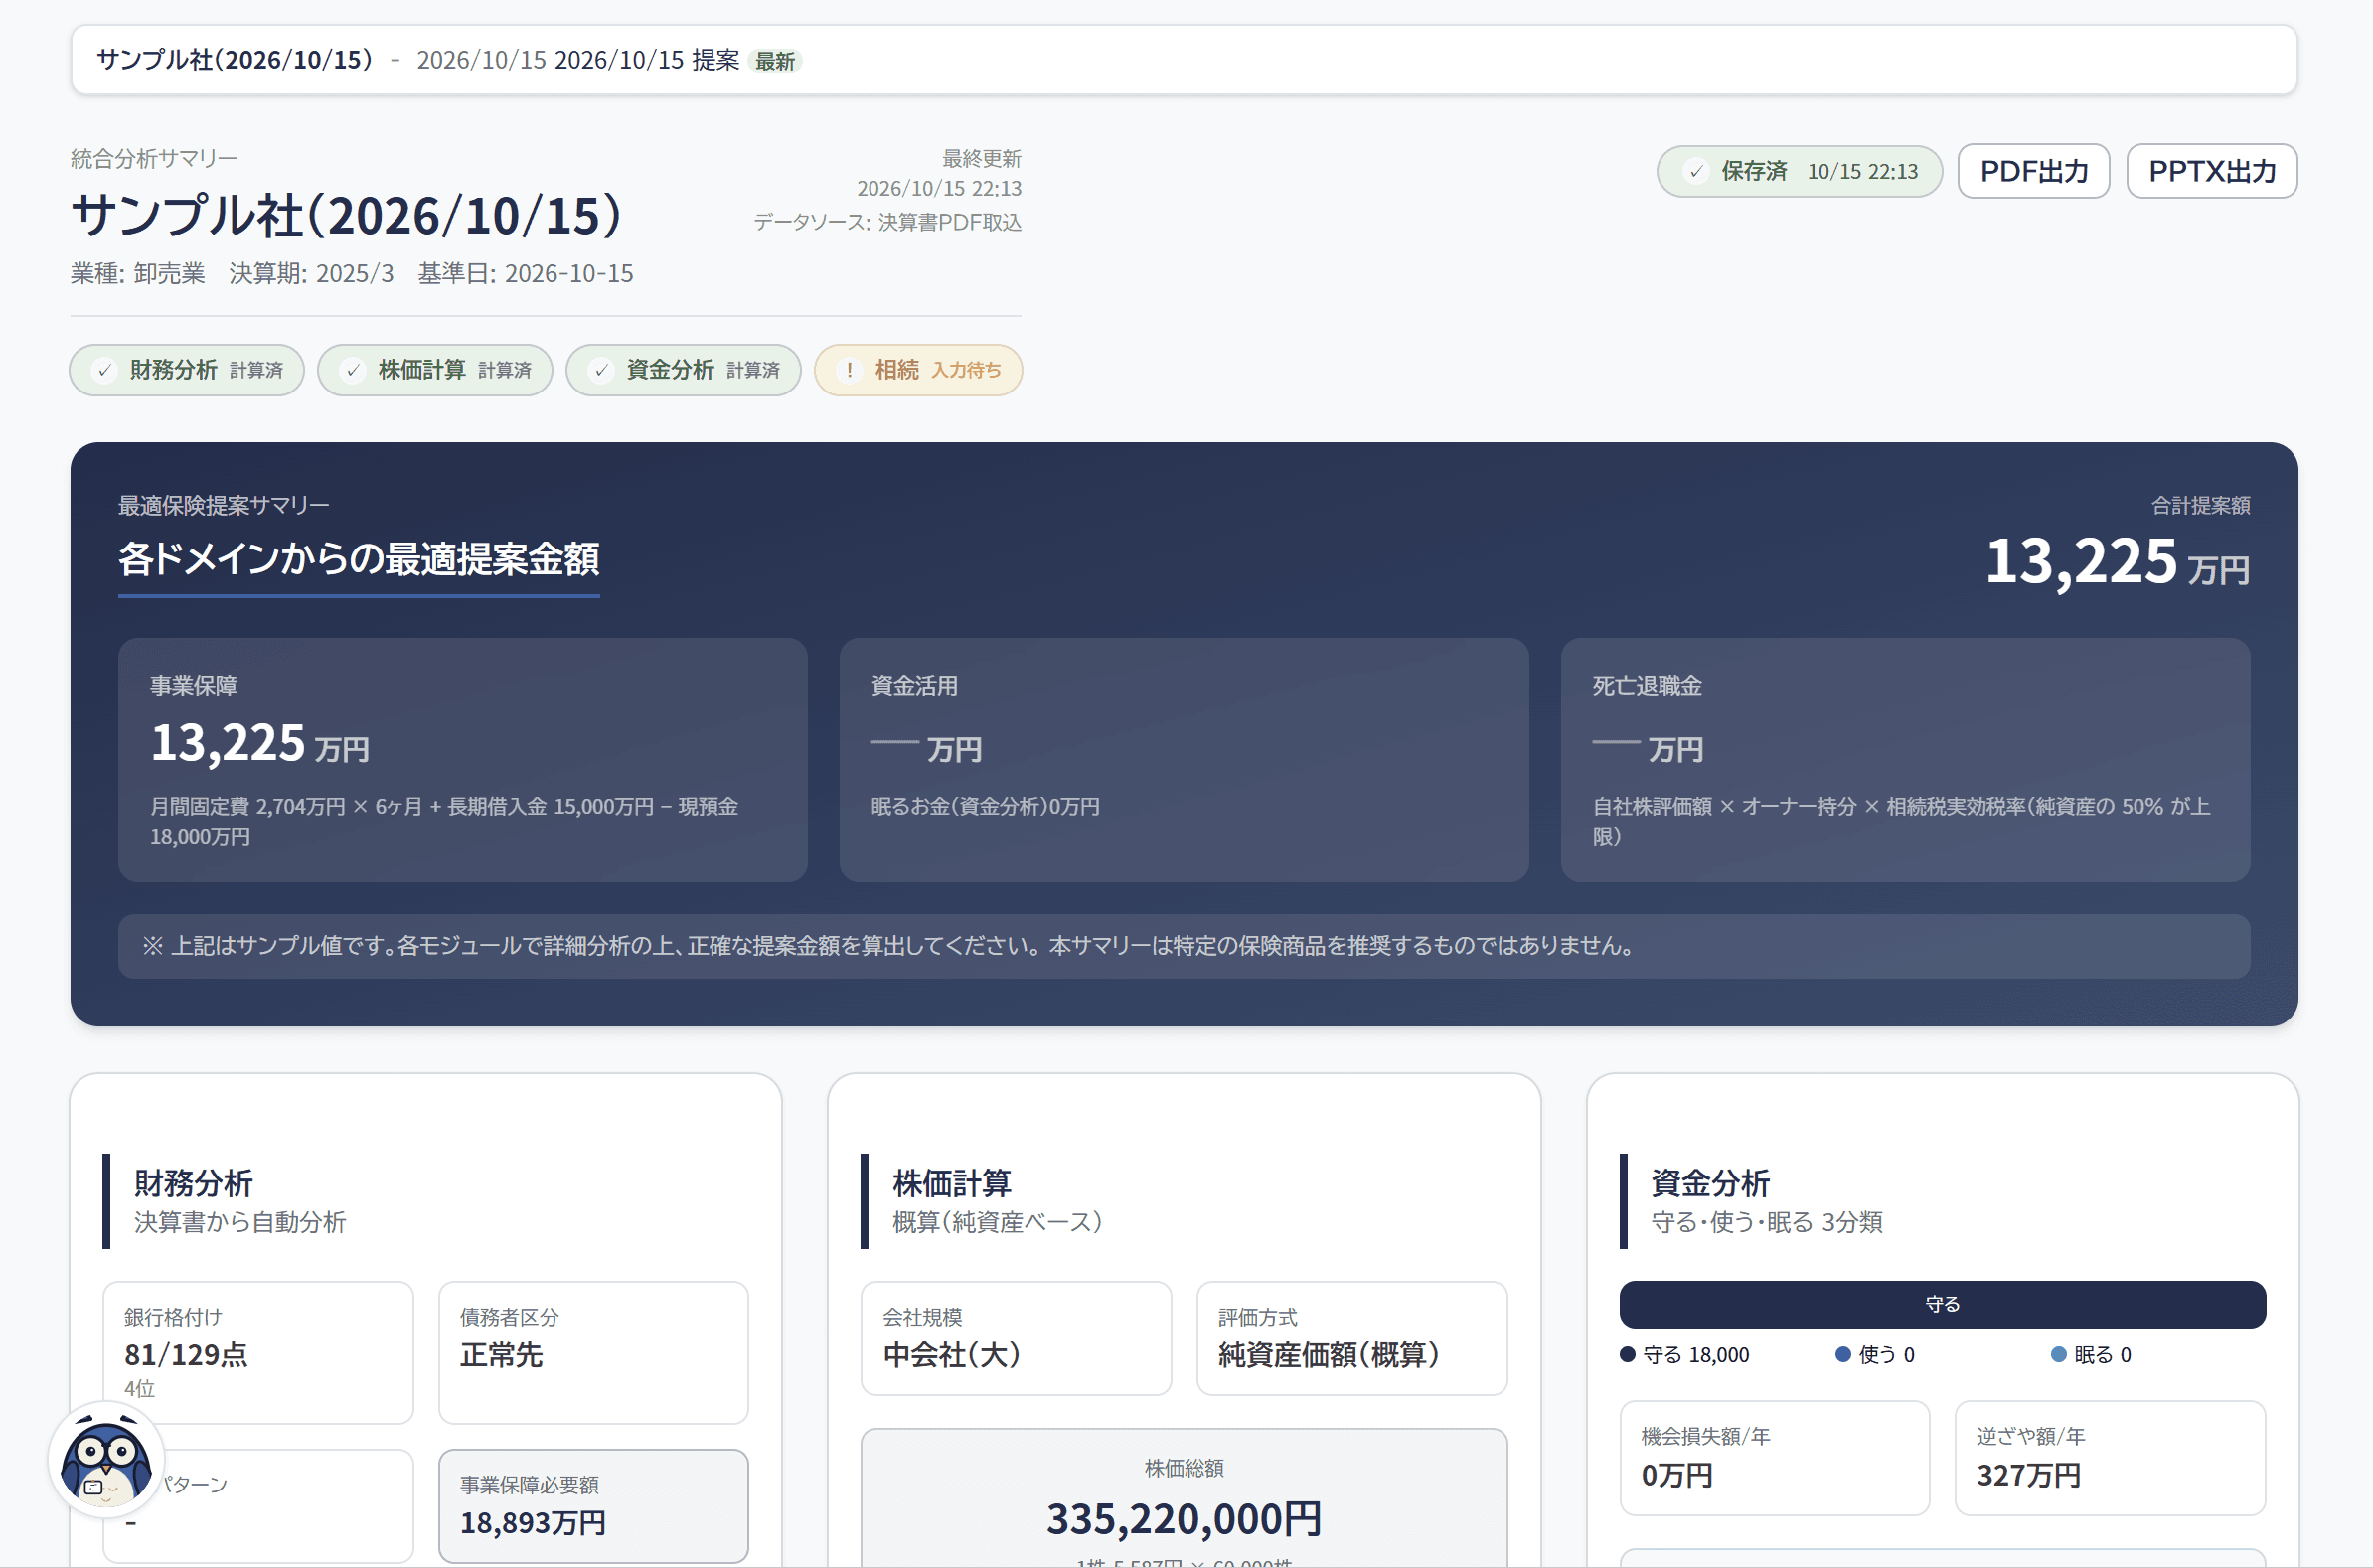Click the 機会損失額/年 0万円 tile

1775,1458
